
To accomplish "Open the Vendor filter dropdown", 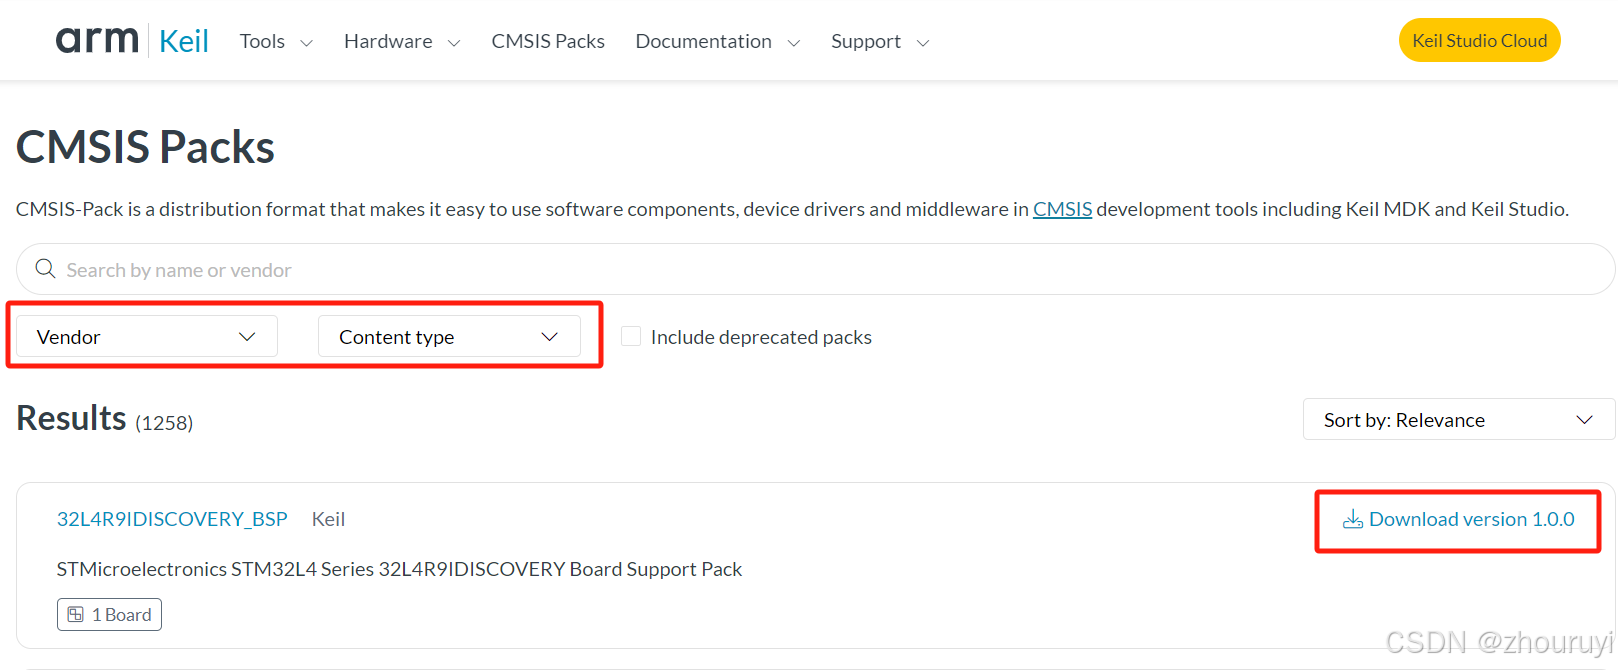I will click(147, 337).
